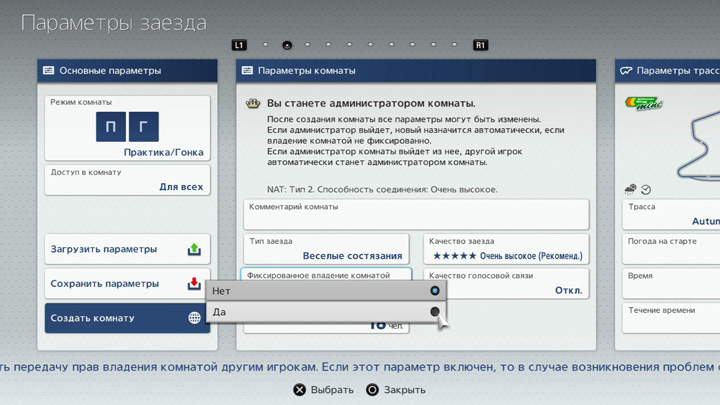Viewport: 720px width, 405px height.
Task: Click the upload icon beside Загрузить параметры
Action: 194,250
